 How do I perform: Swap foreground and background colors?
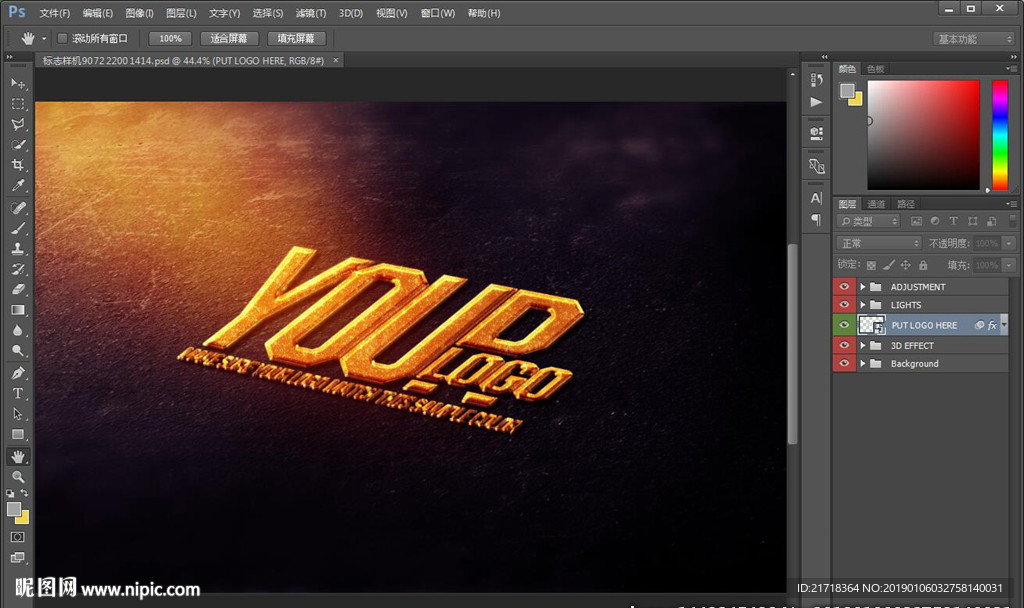(x=24, y=493)
